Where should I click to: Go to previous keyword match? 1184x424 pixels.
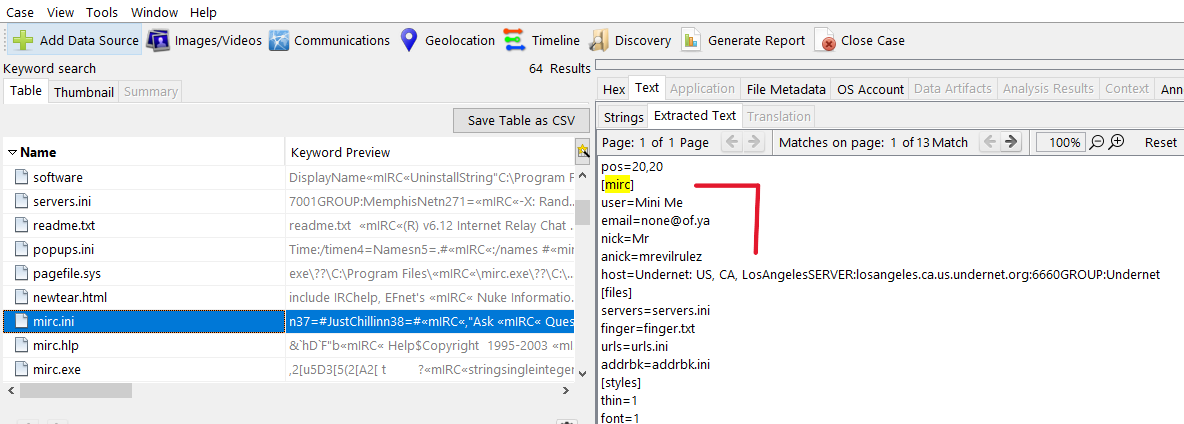coord(988,142)
